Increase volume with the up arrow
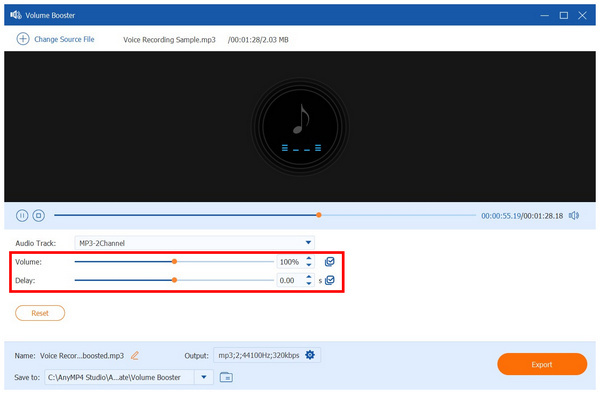 pyautogui.click(x=309, y=259)
